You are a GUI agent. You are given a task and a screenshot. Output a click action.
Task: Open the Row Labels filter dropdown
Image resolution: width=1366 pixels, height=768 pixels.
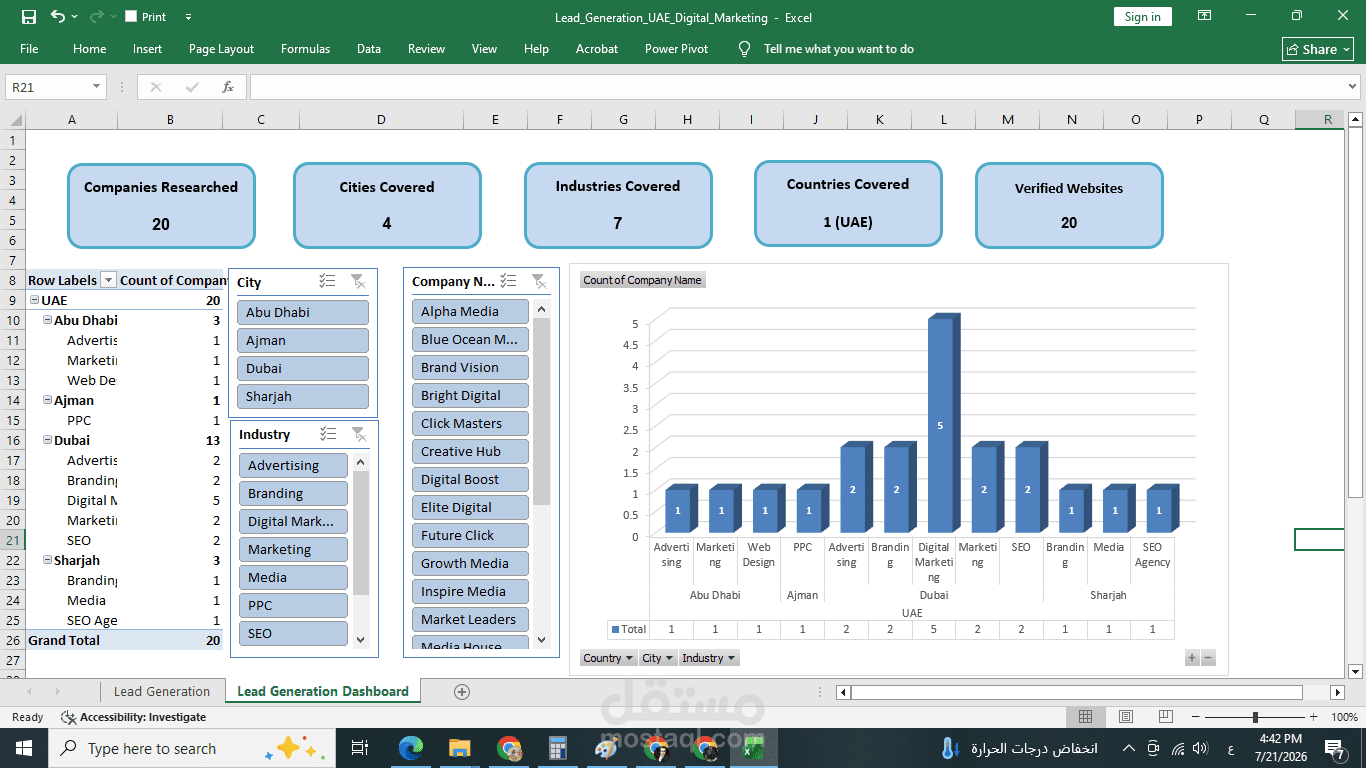click(x=109, y=280)
